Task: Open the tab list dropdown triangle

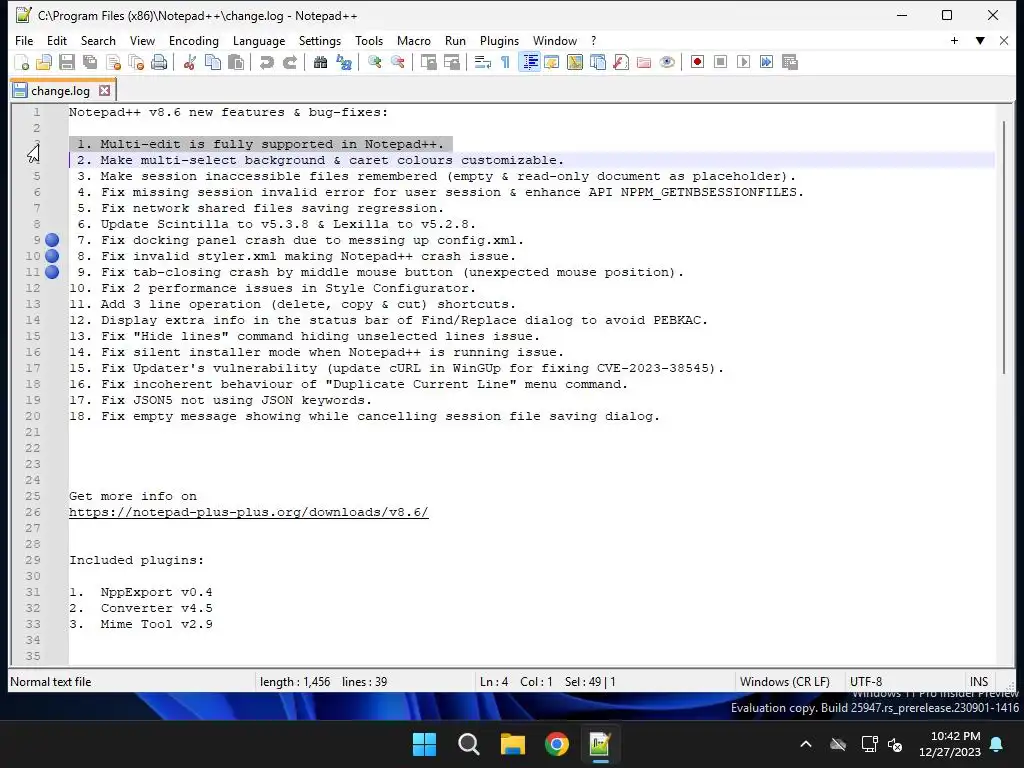Action: coord(980,40)
